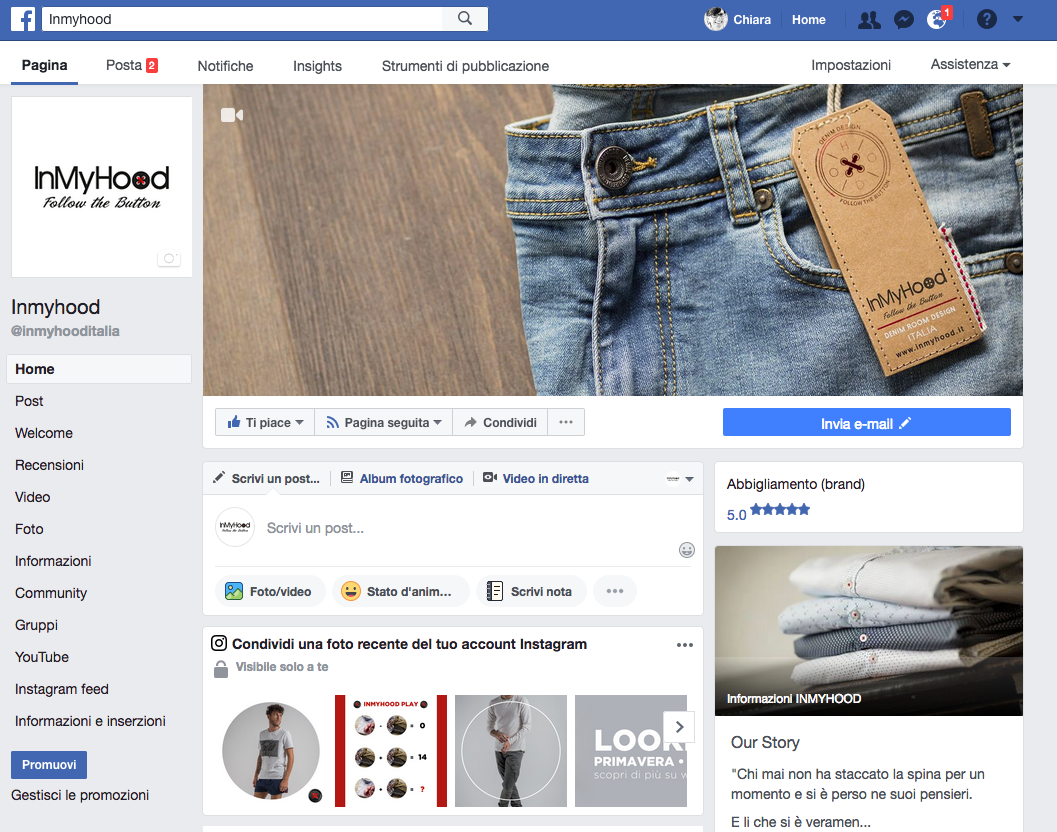Click Scrivi un post tab in composer
Image resolution: width=1057 pixels, height=832 pixels.
[266, 479]
